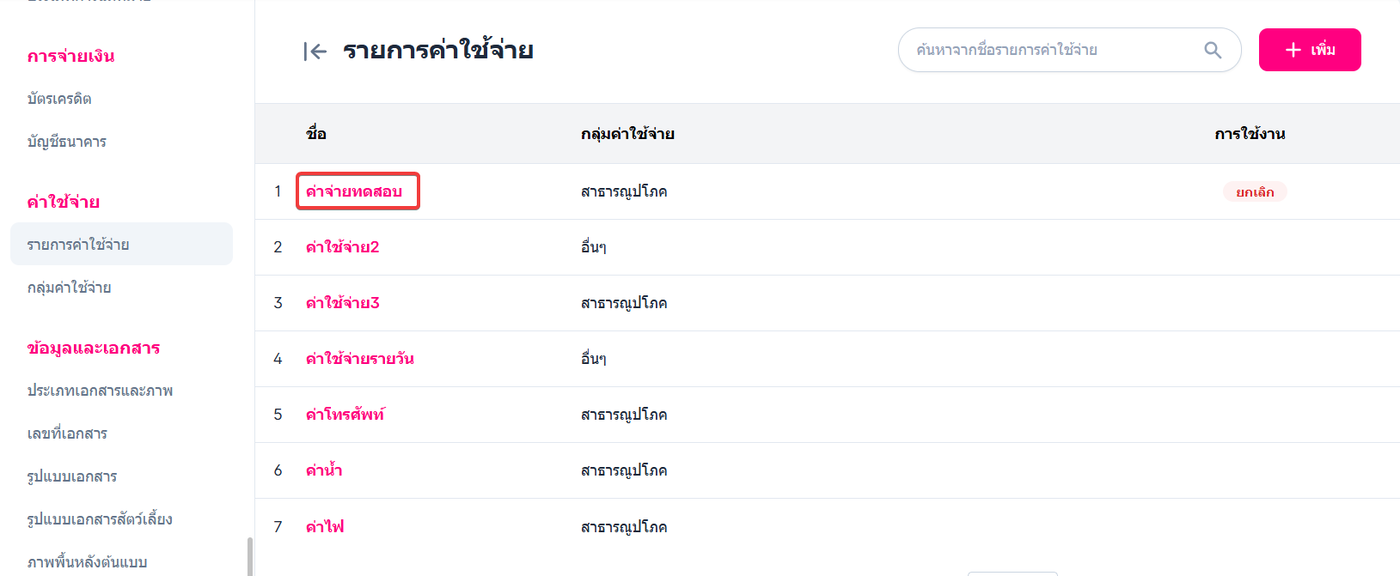Viewport: 1400px width, 576px height.
Task: Open เลขที่เอกสาร in sidebar
Action: tap(67, 434)
